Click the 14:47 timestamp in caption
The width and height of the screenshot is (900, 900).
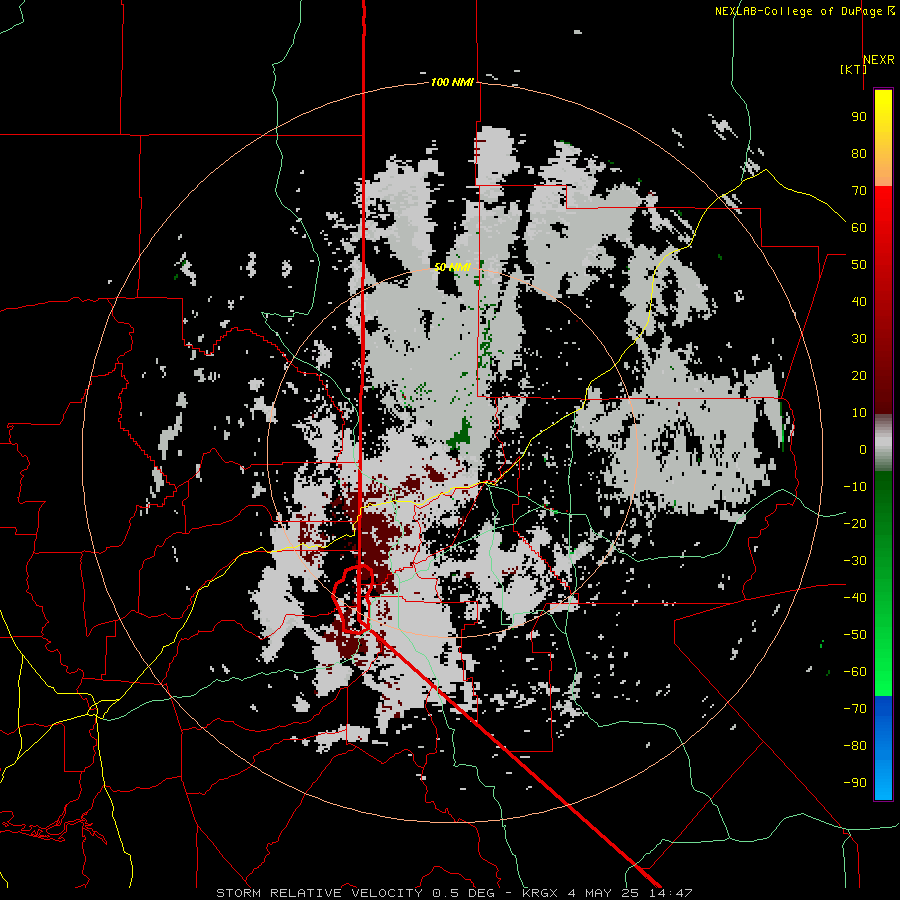671,893
